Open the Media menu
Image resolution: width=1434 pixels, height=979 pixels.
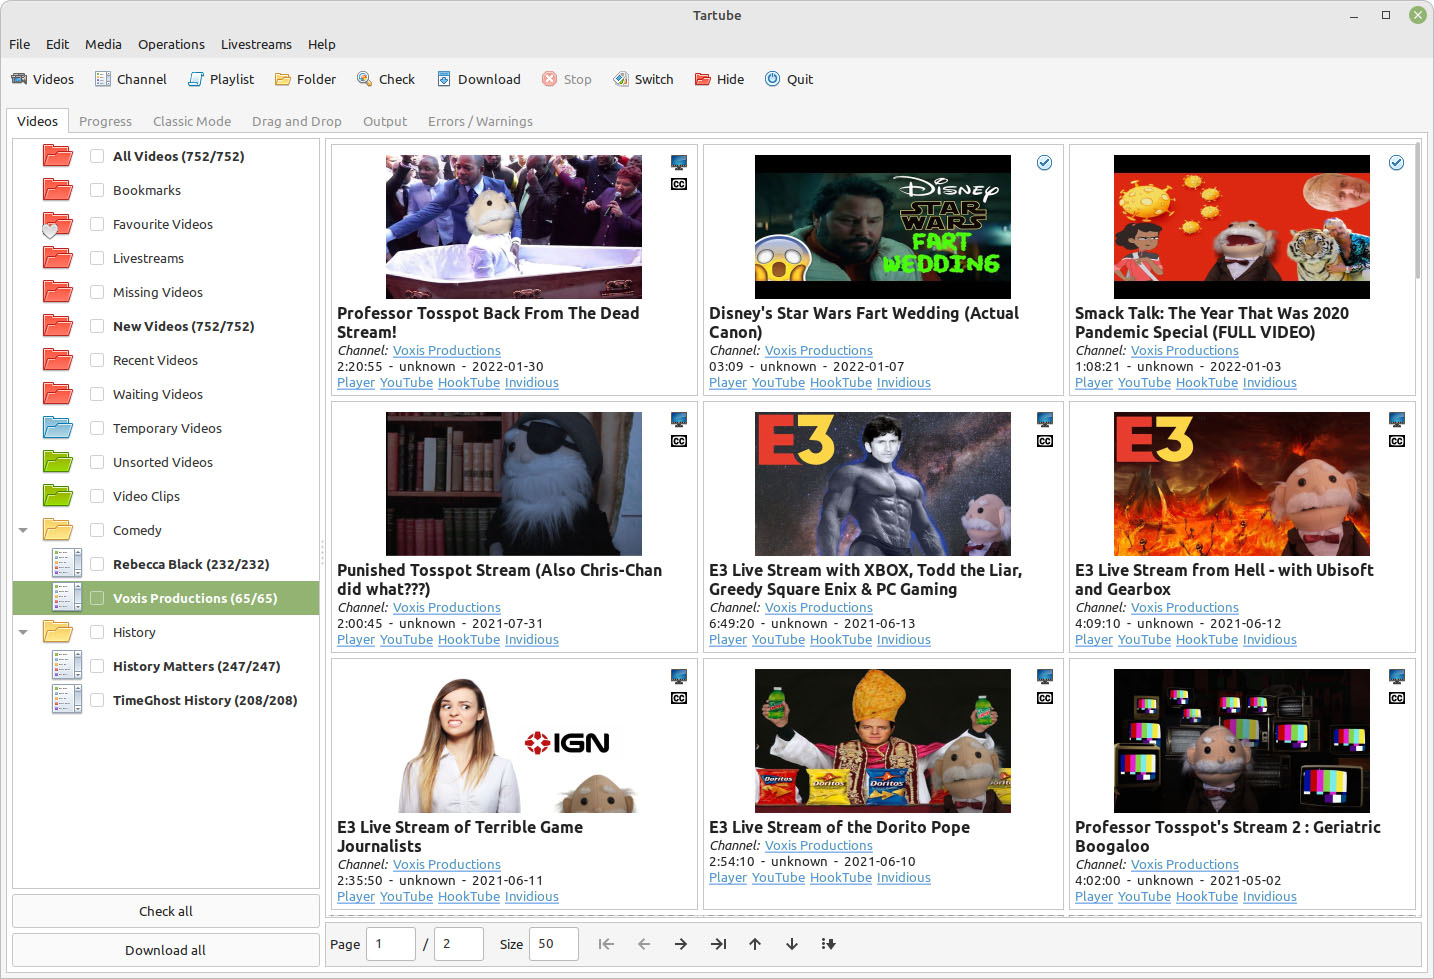(103, 44)
